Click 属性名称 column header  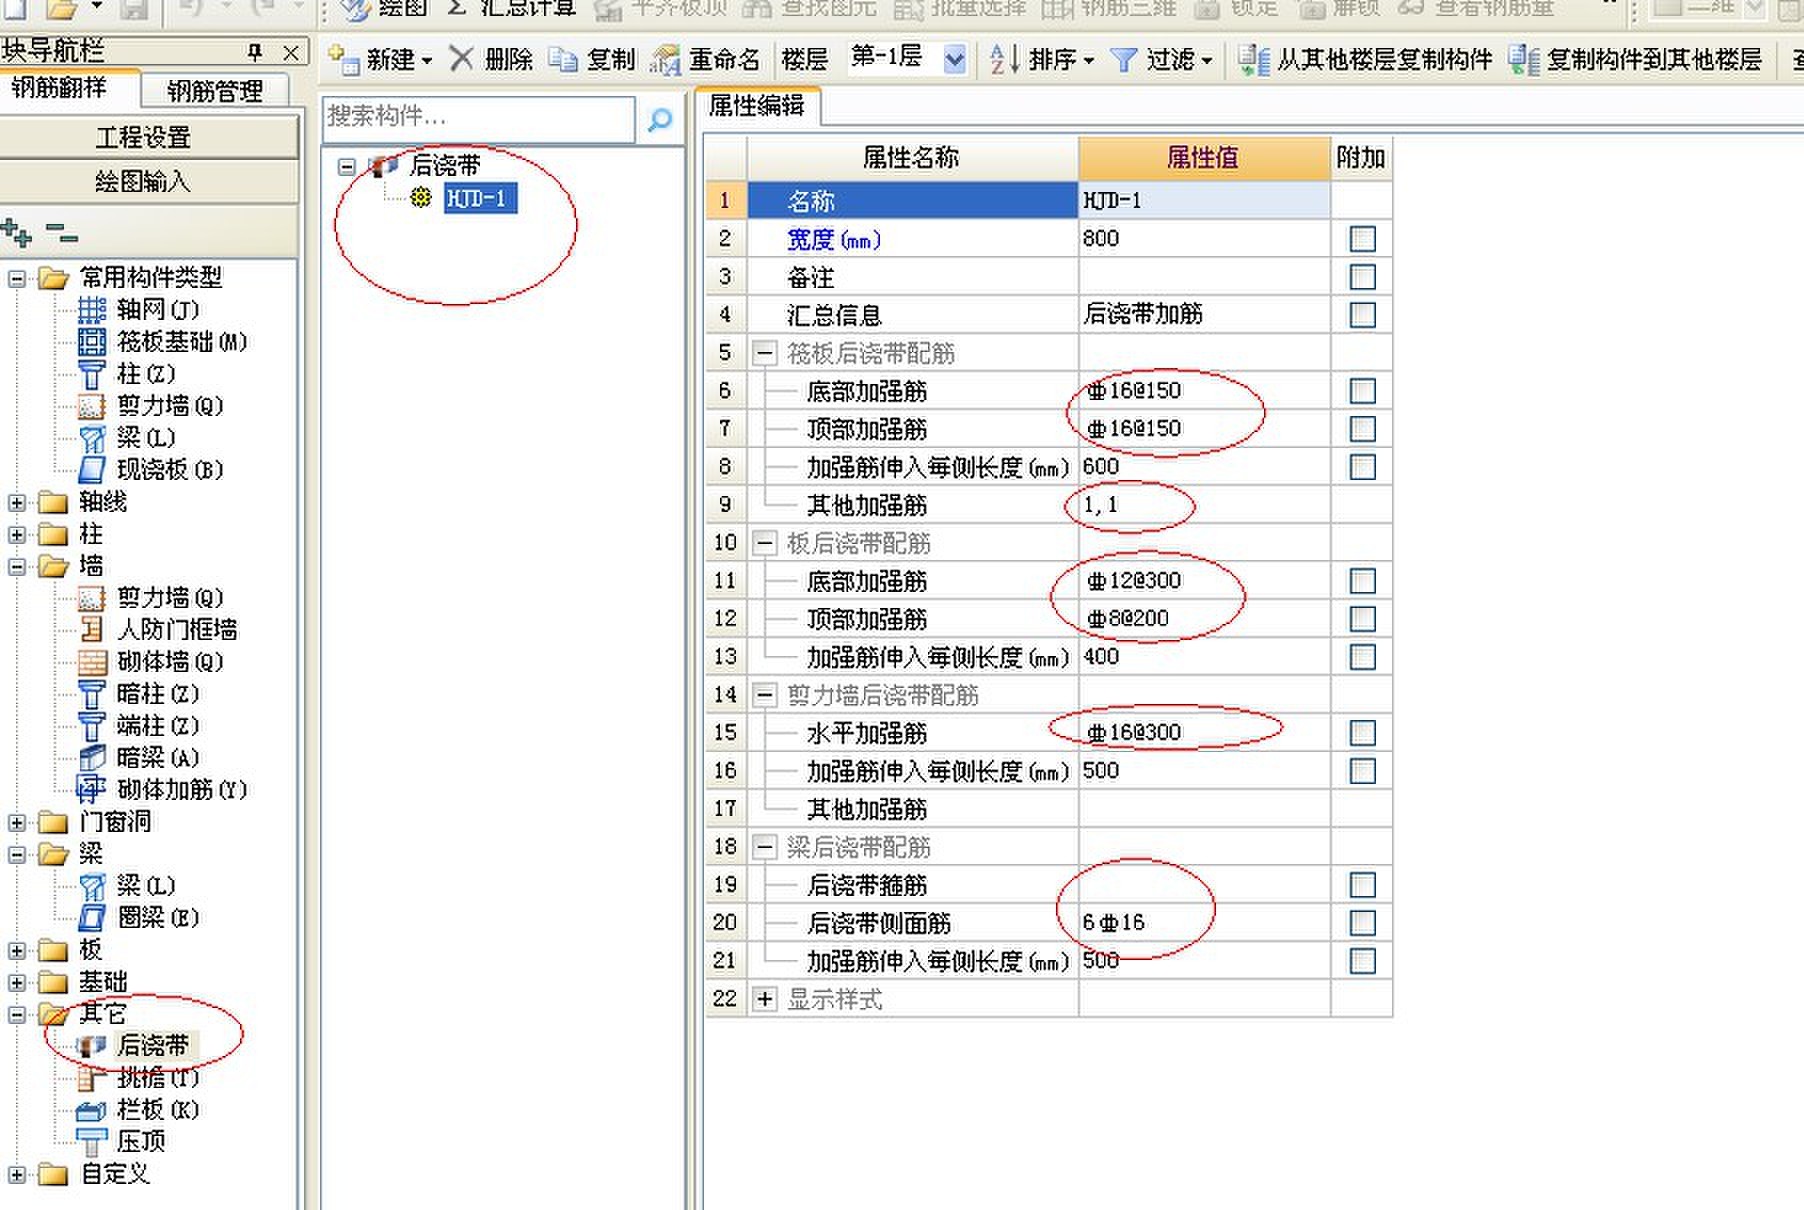(912, 157)
